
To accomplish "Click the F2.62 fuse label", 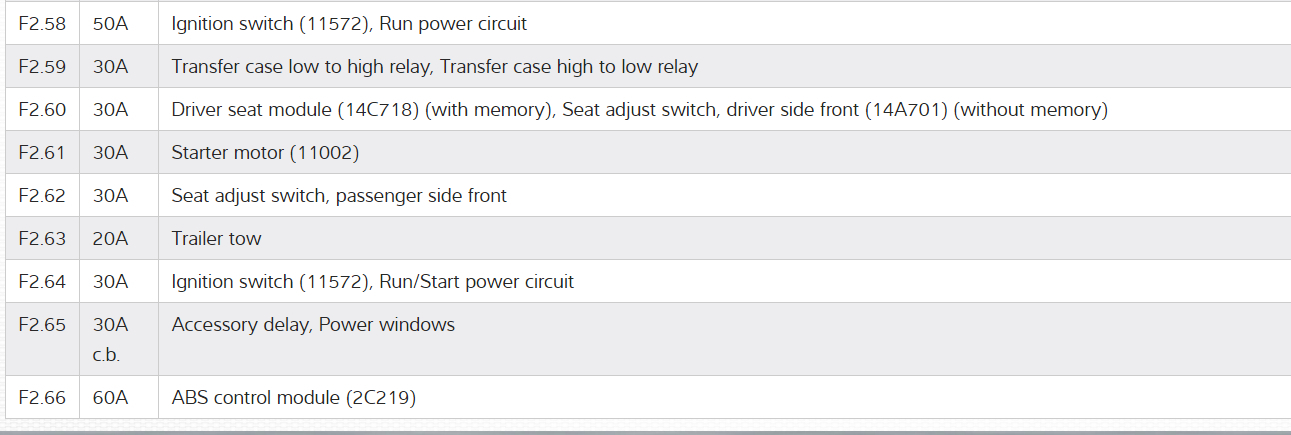I will click(42, 196).
